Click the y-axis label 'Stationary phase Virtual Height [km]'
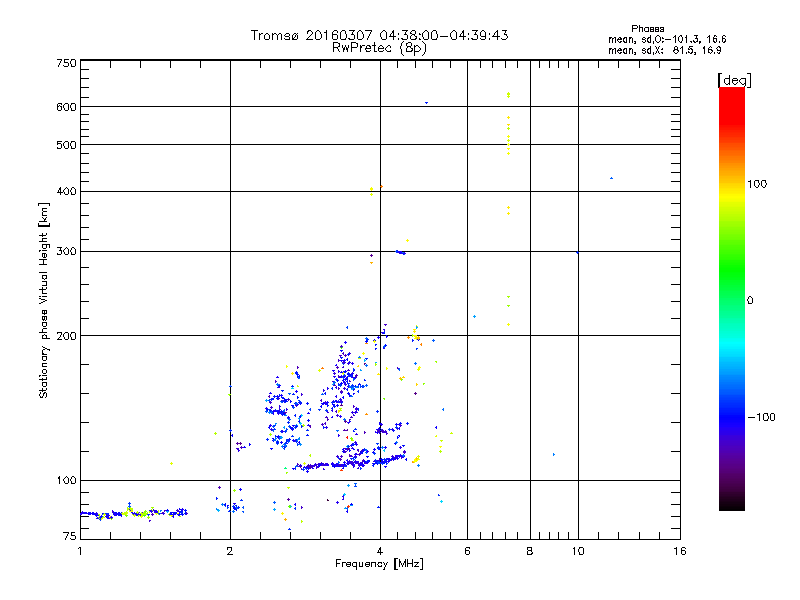This screenshot has height=600, width=800. coord(43,301)
